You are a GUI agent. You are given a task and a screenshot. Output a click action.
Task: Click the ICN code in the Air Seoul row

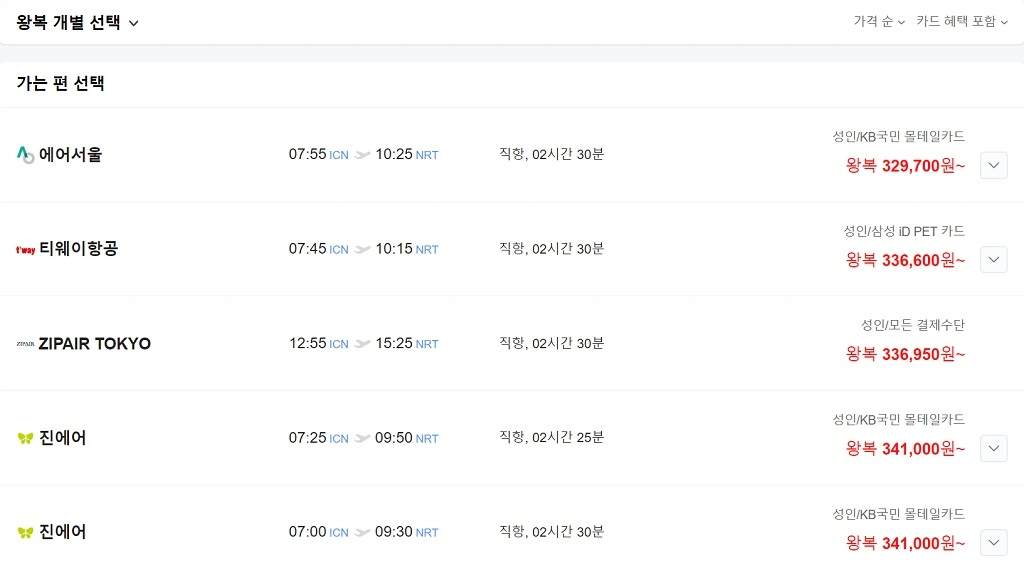click(x=338, y=156)
